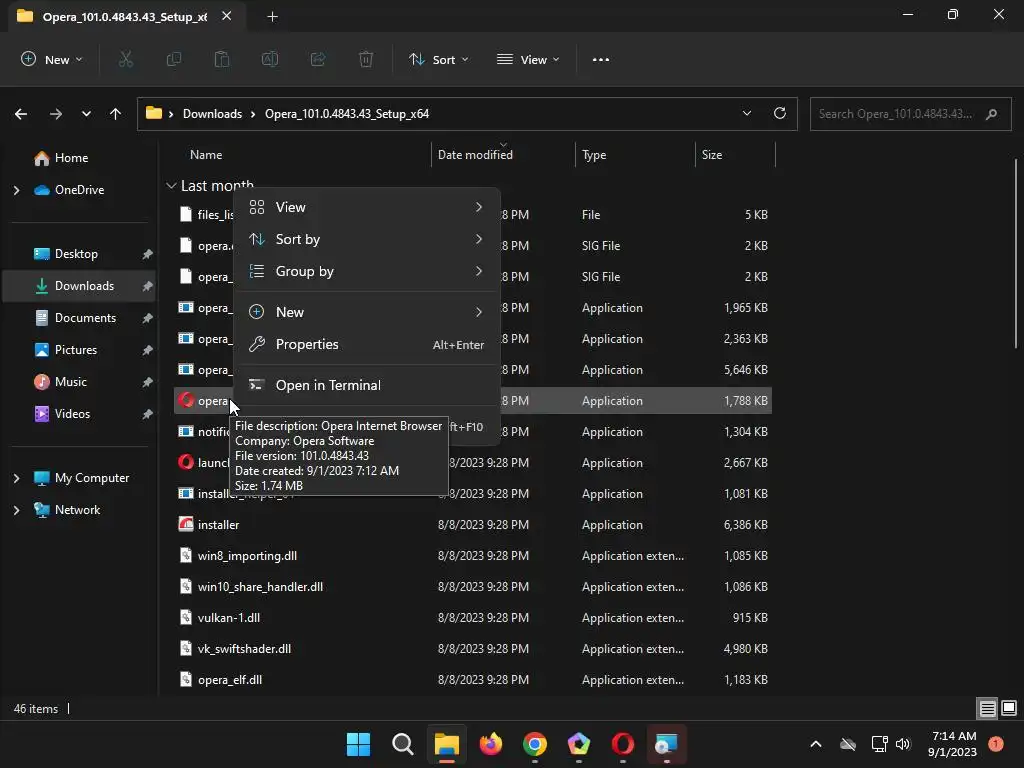The height and width of the screenshot is (768, 1024).
Task: Open Group by submenu in context menu
Action: (366, 271)
